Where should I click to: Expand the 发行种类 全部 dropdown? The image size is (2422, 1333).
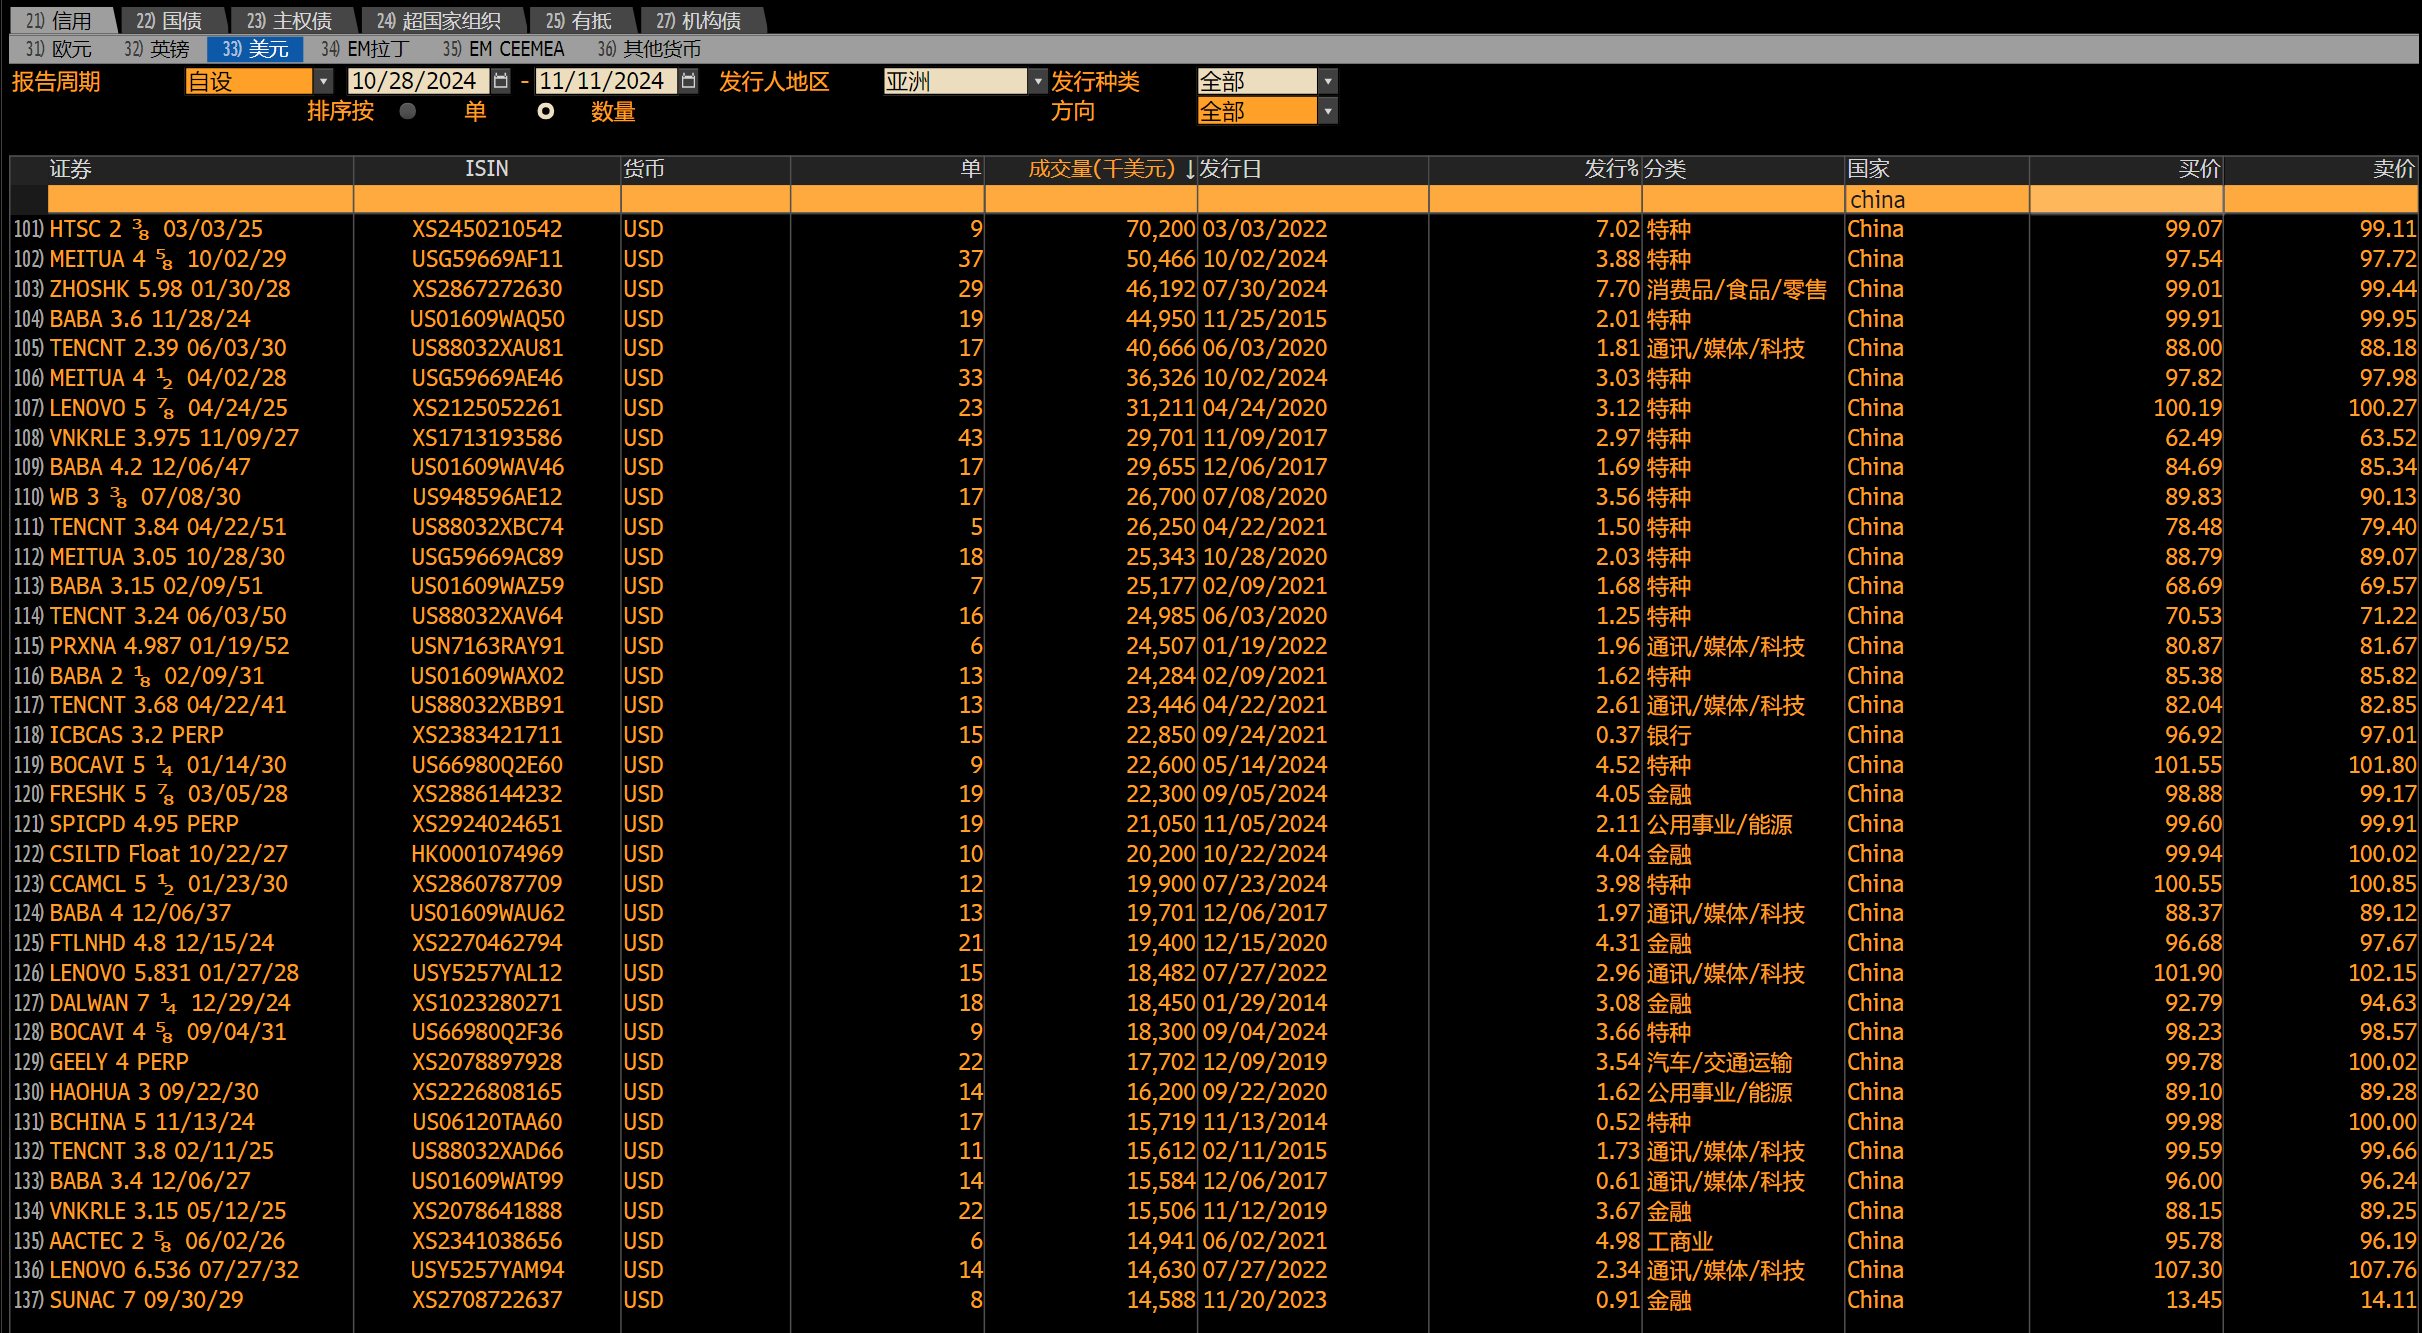[x=1328, y=81]
